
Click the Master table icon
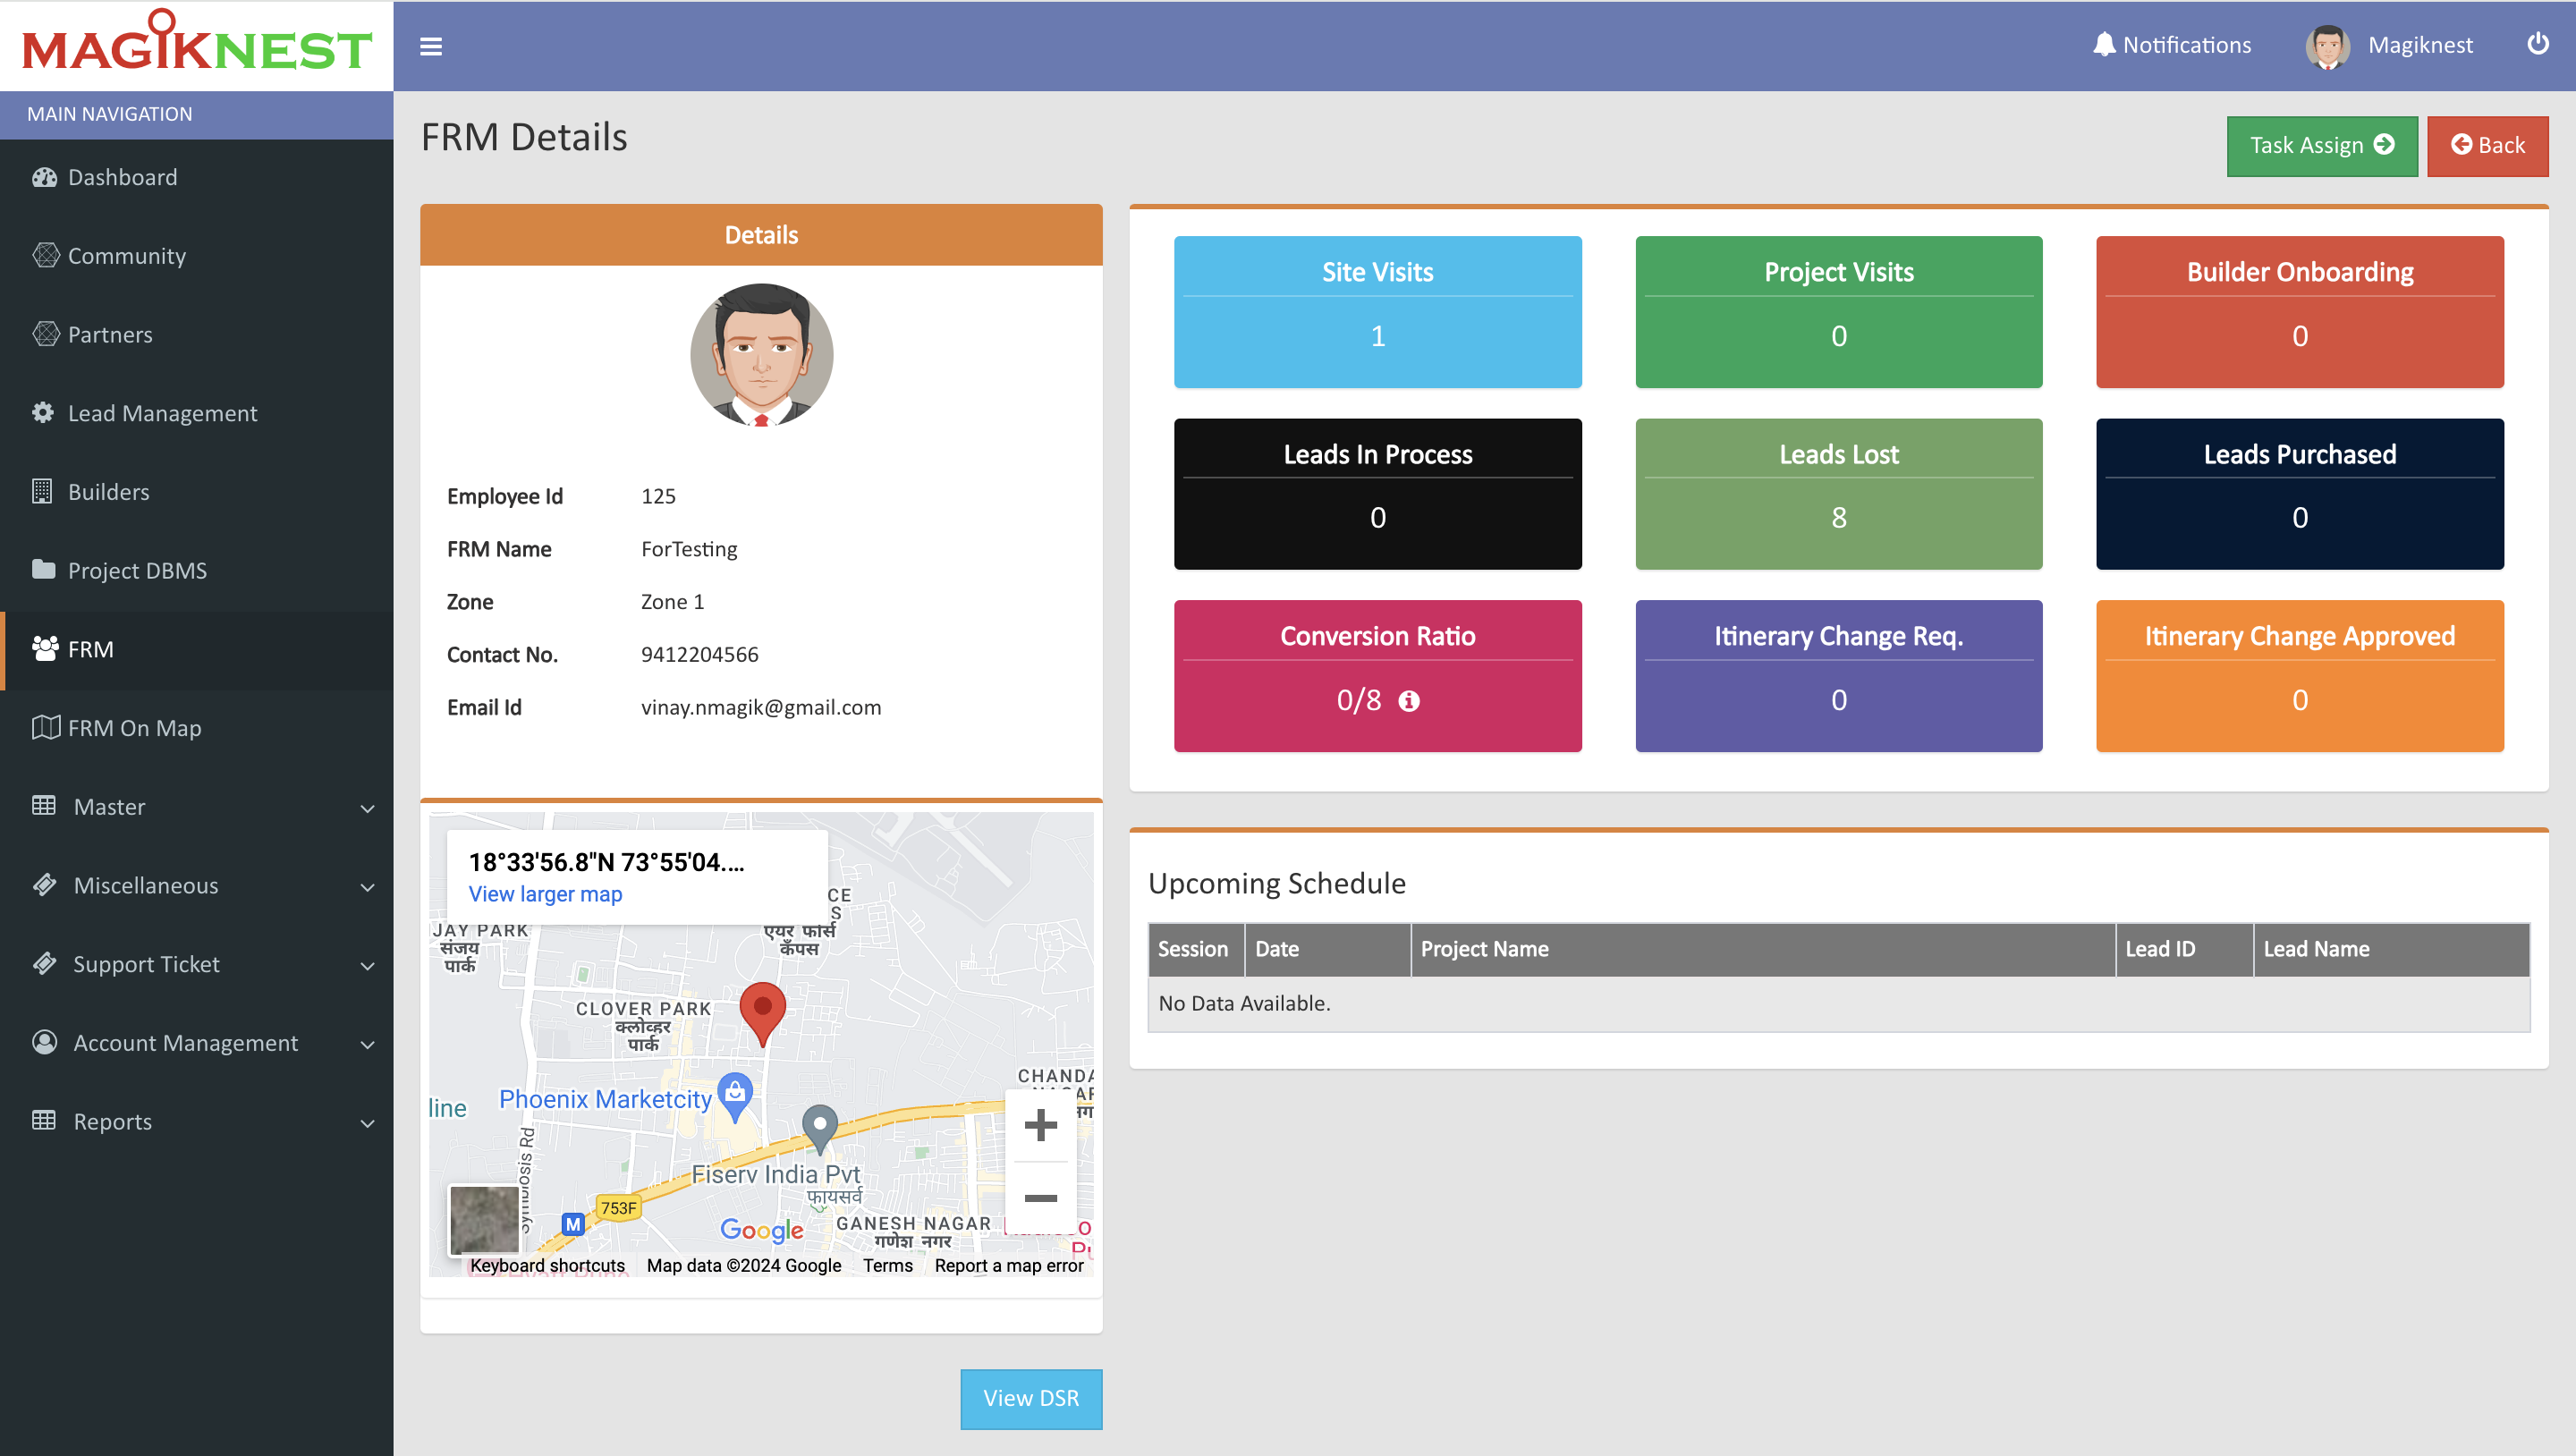43,805
